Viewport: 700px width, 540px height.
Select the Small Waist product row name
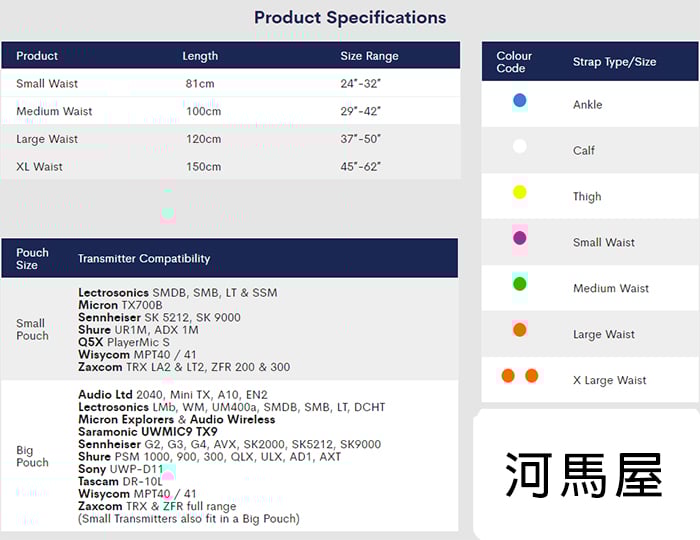[x=47, y=83]
